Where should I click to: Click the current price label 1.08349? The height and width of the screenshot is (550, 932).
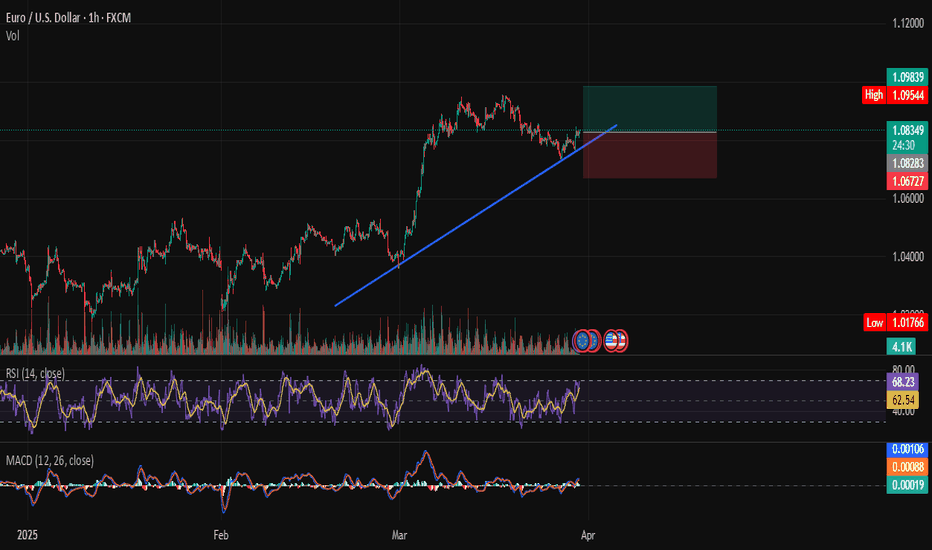click(x=907, y=130)
